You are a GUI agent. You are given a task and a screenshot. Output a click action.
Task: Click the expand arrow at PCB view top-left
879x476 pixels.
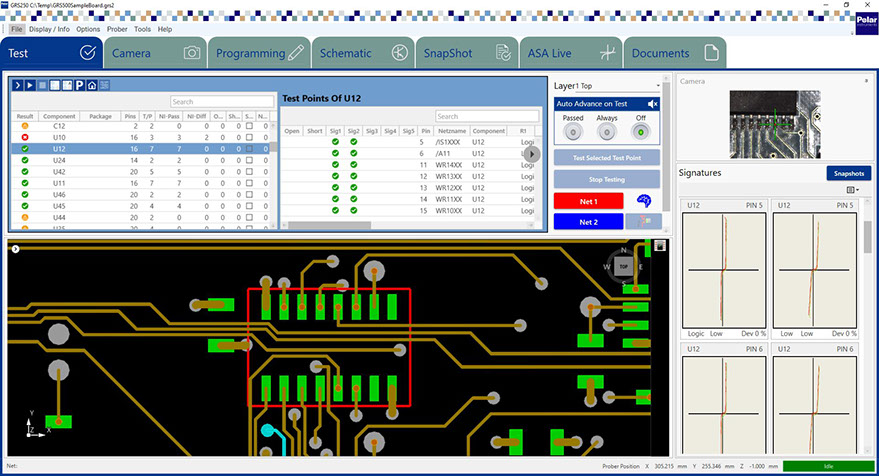point(15,248)
